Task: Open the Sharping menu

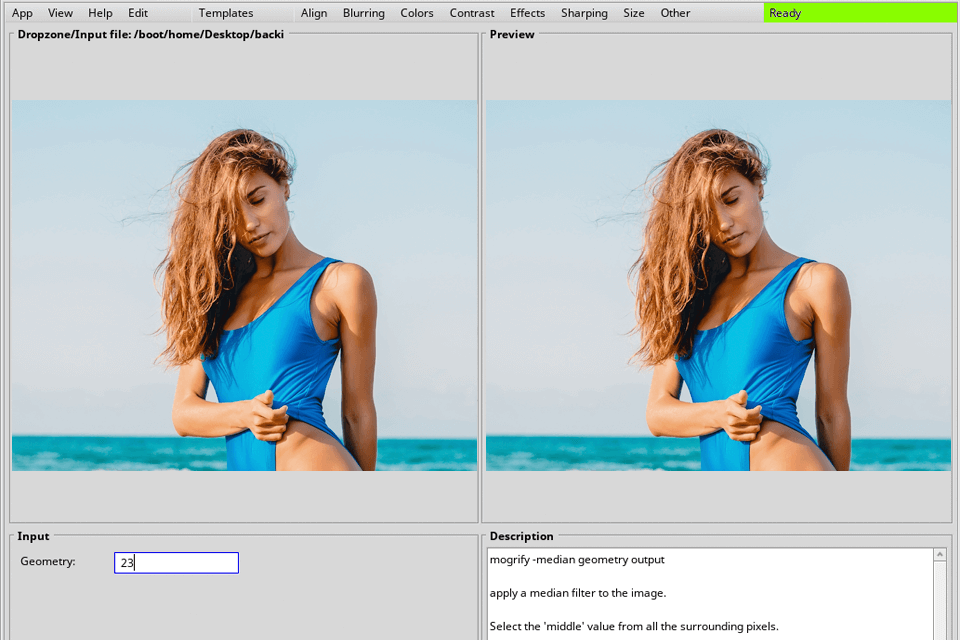Action: click(584, 12)
